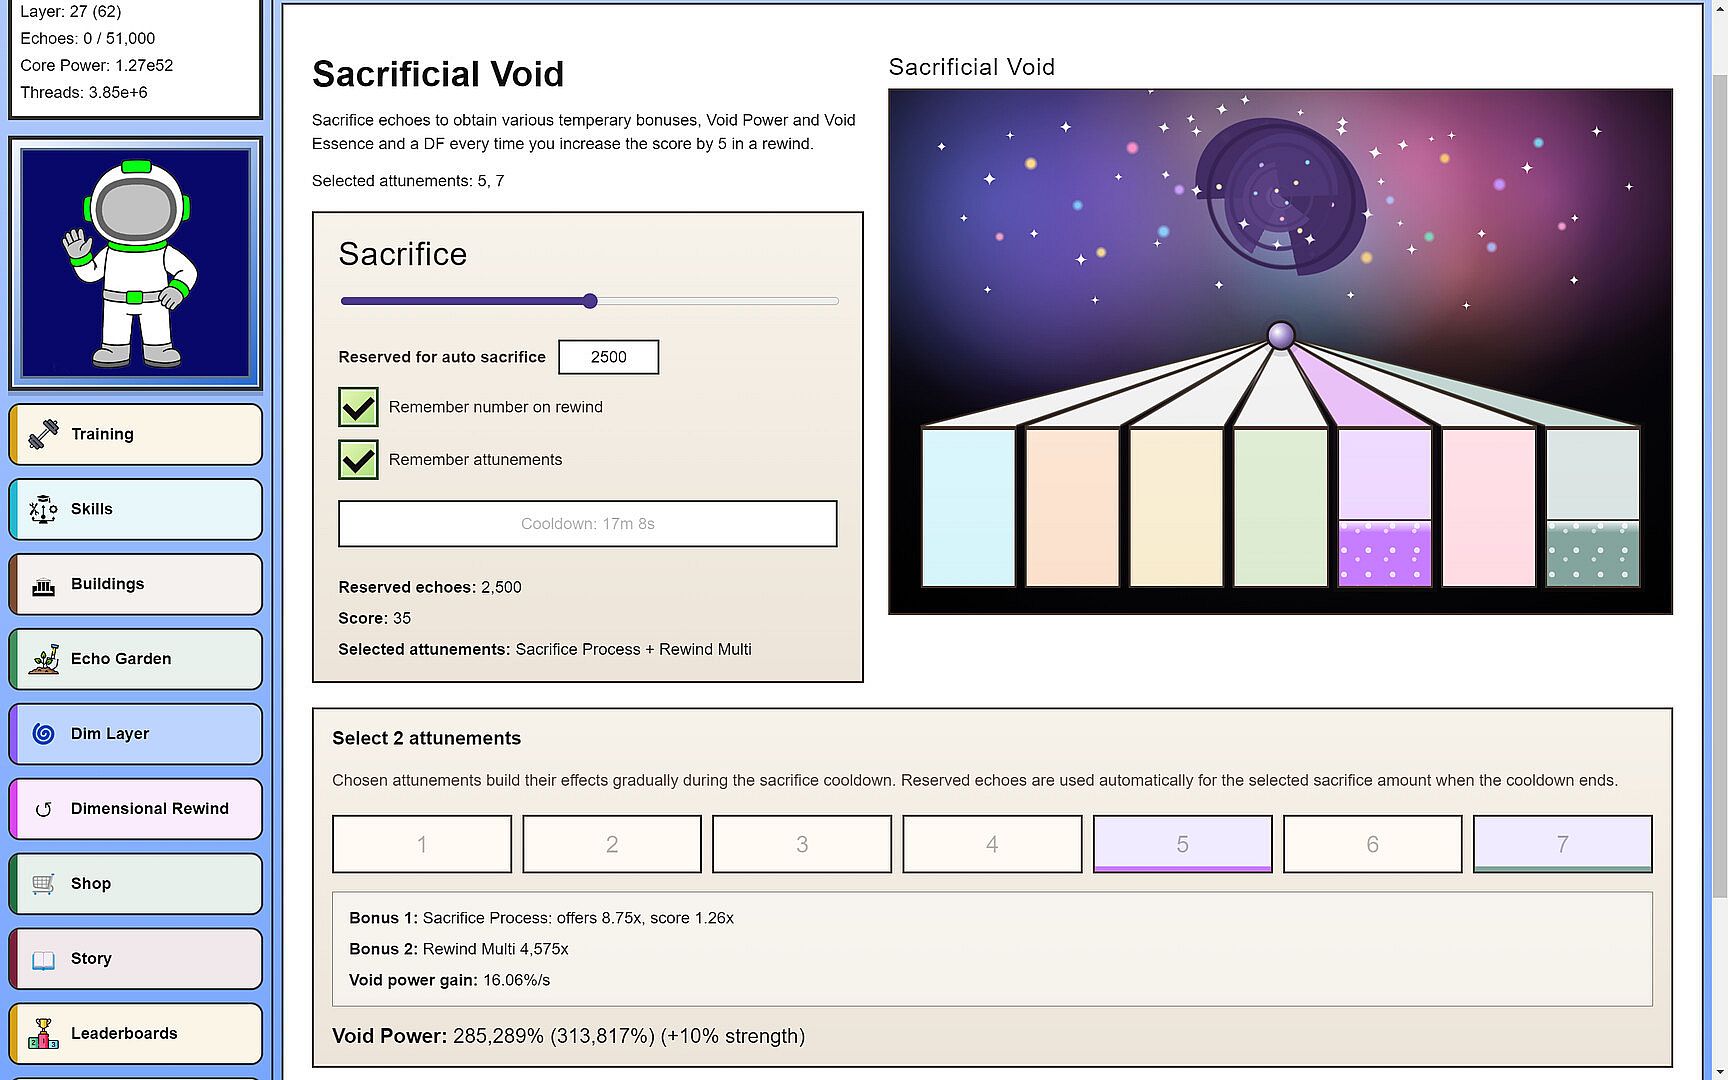This screenshot has width=1728, height=1080.
Task: Switch to the Dim Layer page
Action: (136, 734)
